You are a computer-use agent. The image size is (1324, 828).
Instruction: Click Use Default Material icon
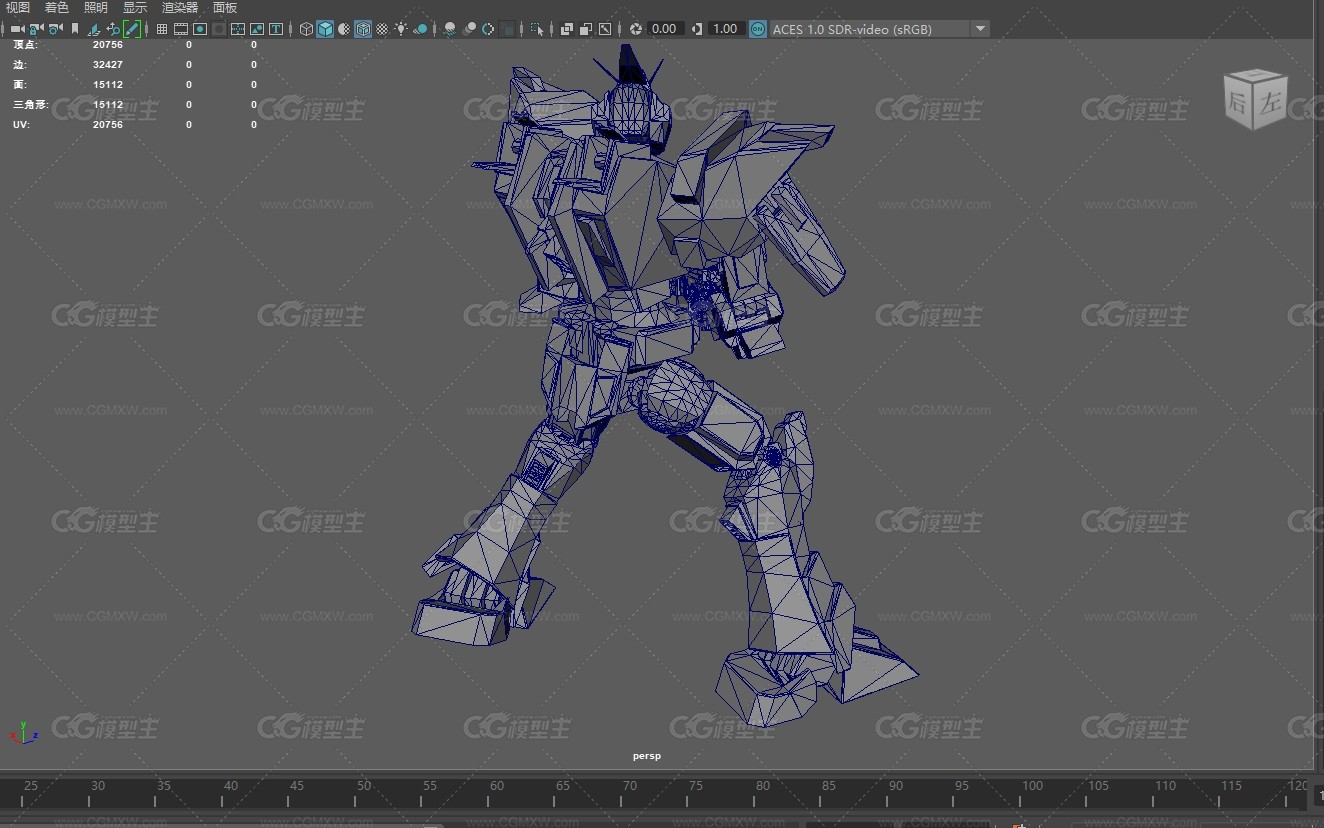(x=344, y=29)
